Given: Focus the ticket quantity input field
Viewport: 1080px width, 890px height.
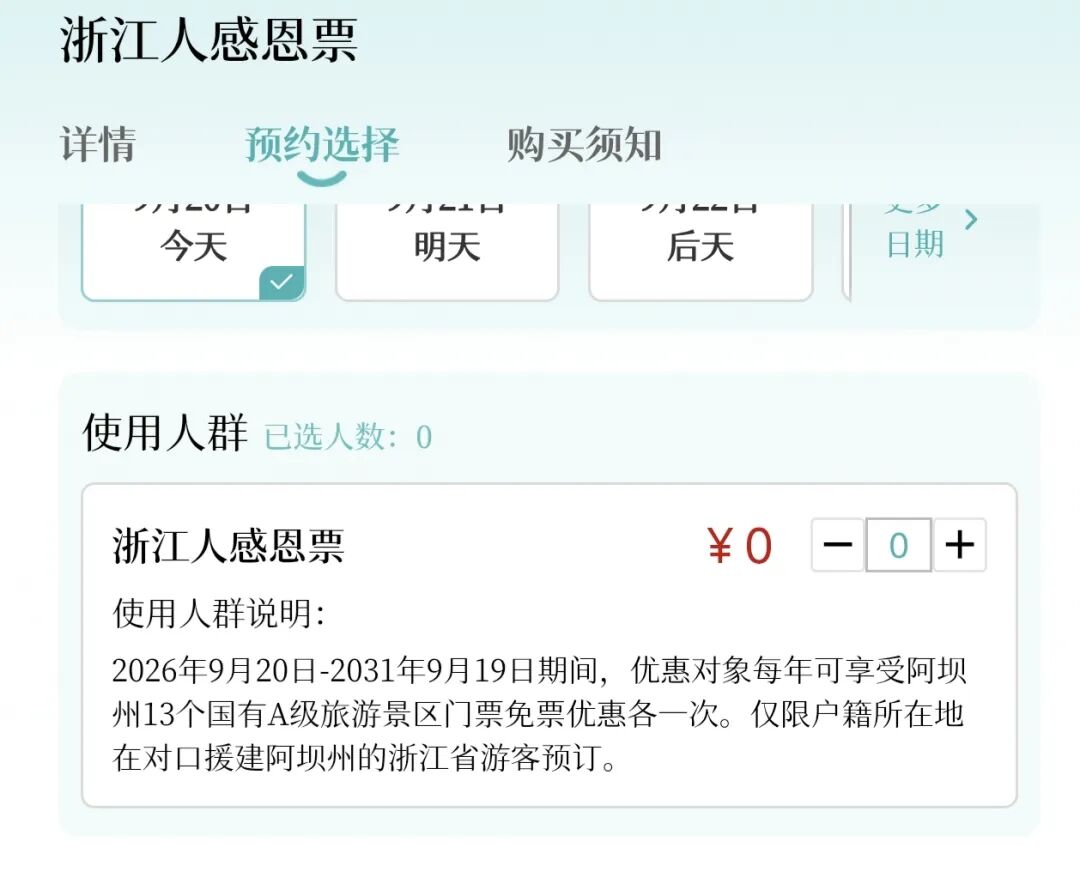Looking at the screenshot, I should (898, 545).
